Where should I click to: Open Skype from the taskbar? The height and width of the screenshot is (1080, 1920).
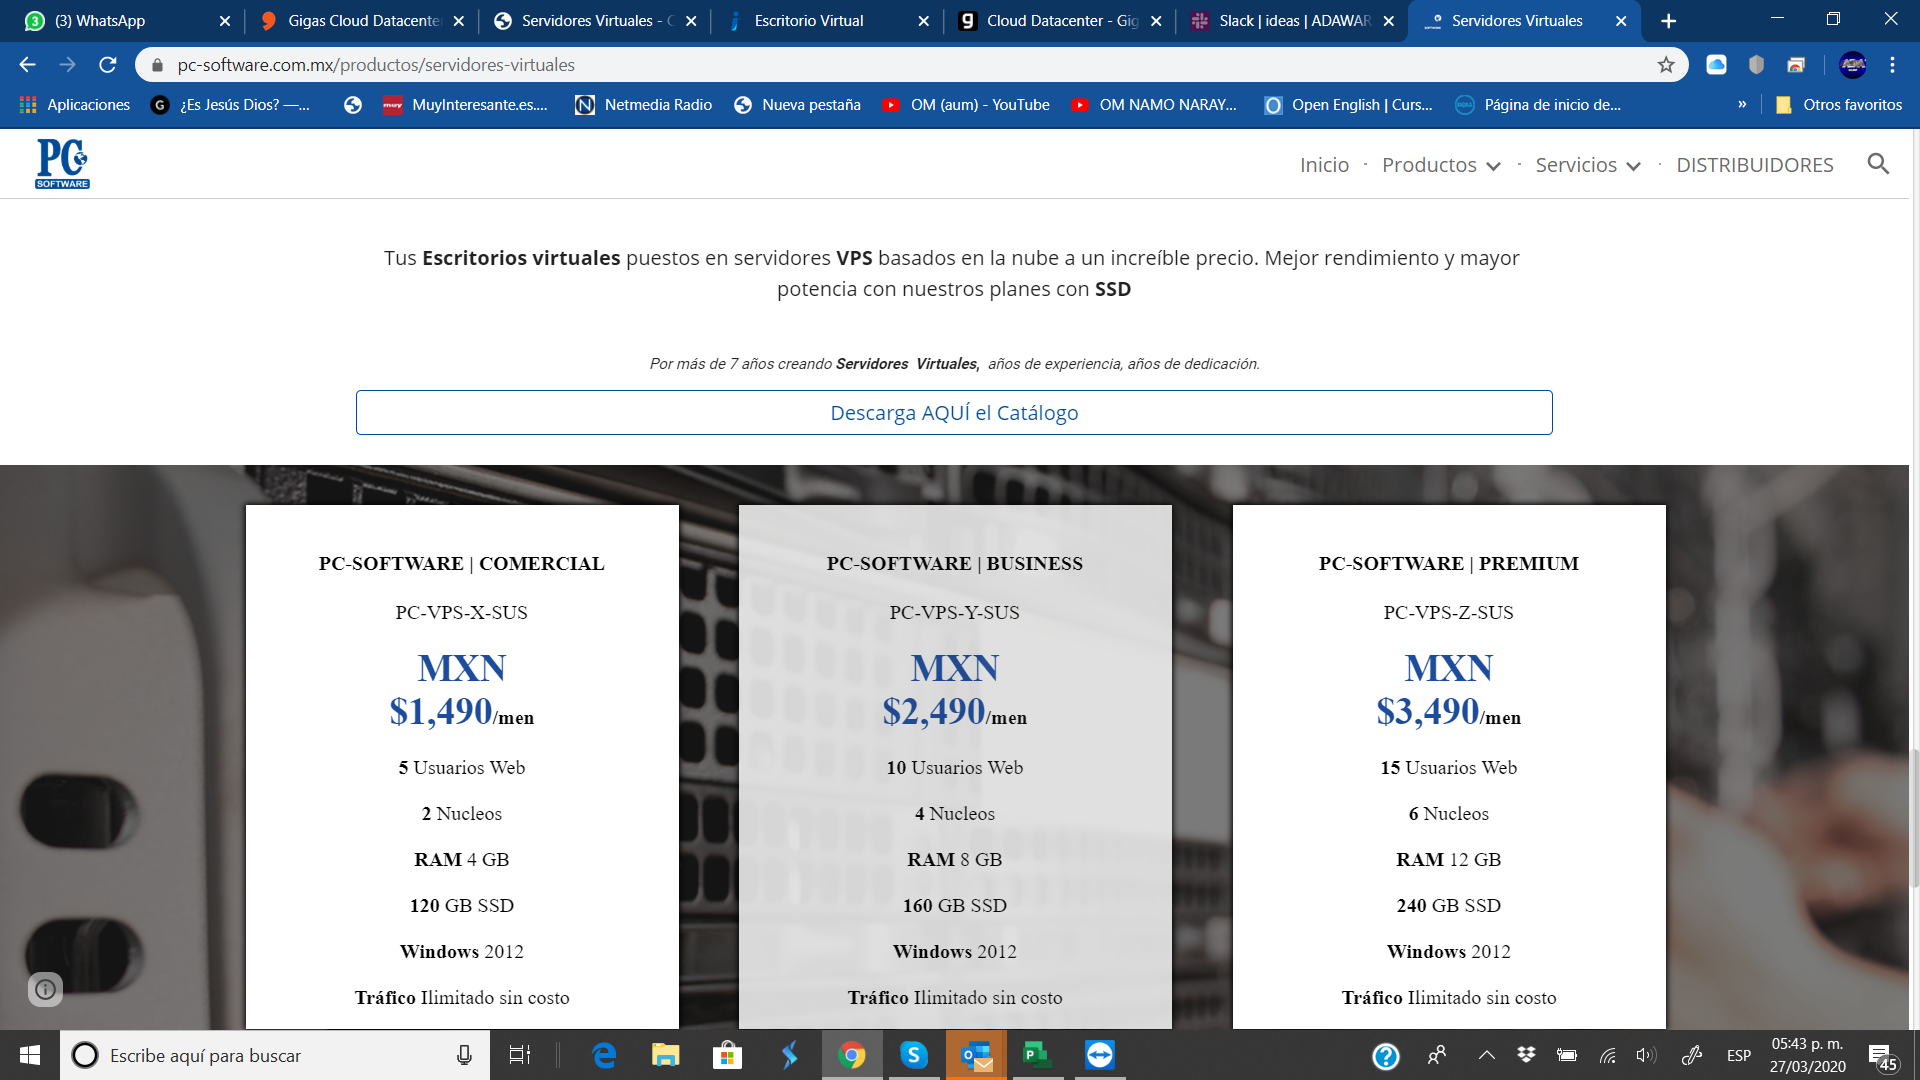(x=913, y=1055)
